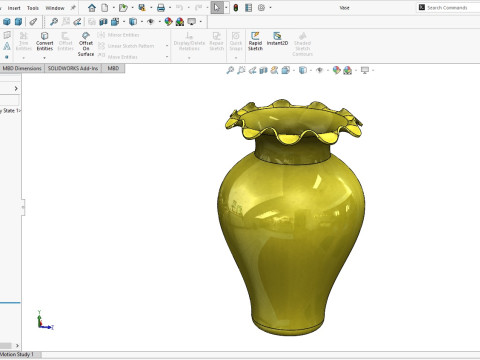The width and height of the screenshot is (480, 360).
Task: Toggle the Rapid Sketch button
Action: tap(255, 41)
